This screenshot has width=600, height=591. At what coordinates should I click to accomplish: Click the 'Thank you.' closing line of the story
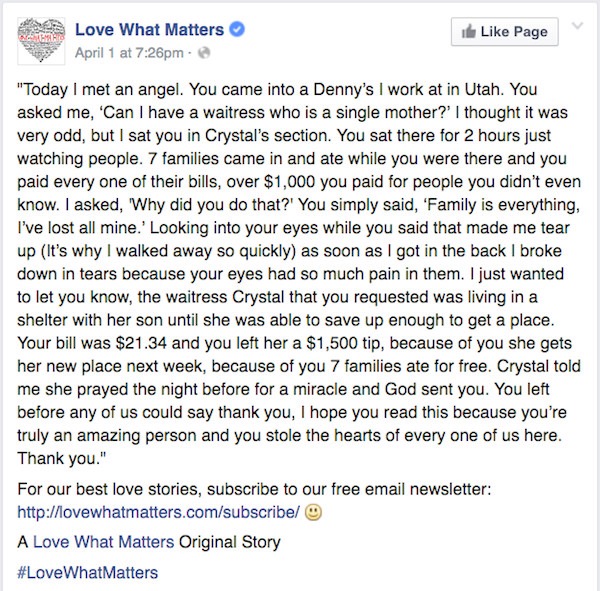[61, 458]
